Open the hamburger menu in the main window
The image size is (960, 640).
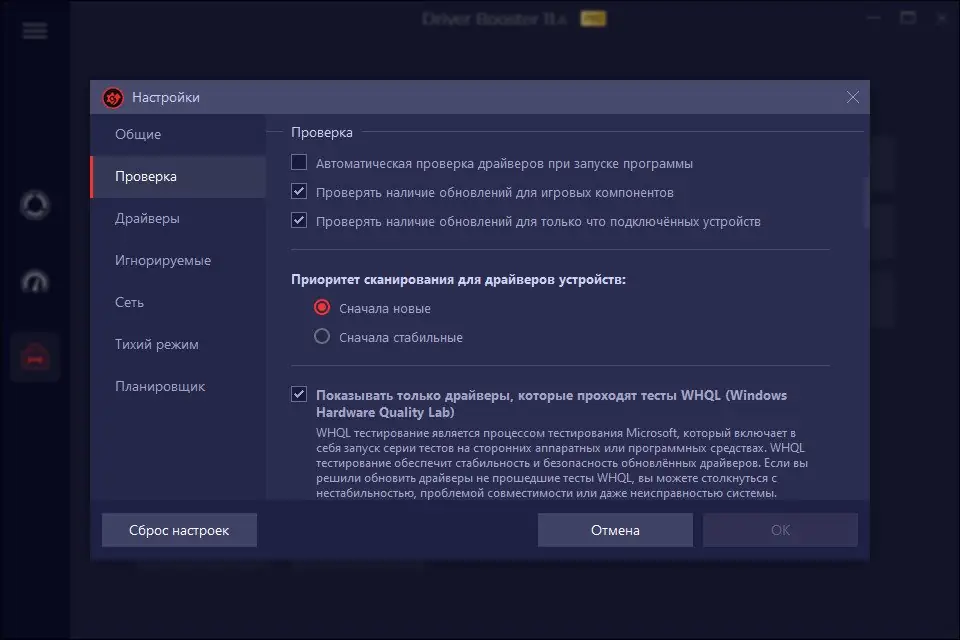point(35,31)
